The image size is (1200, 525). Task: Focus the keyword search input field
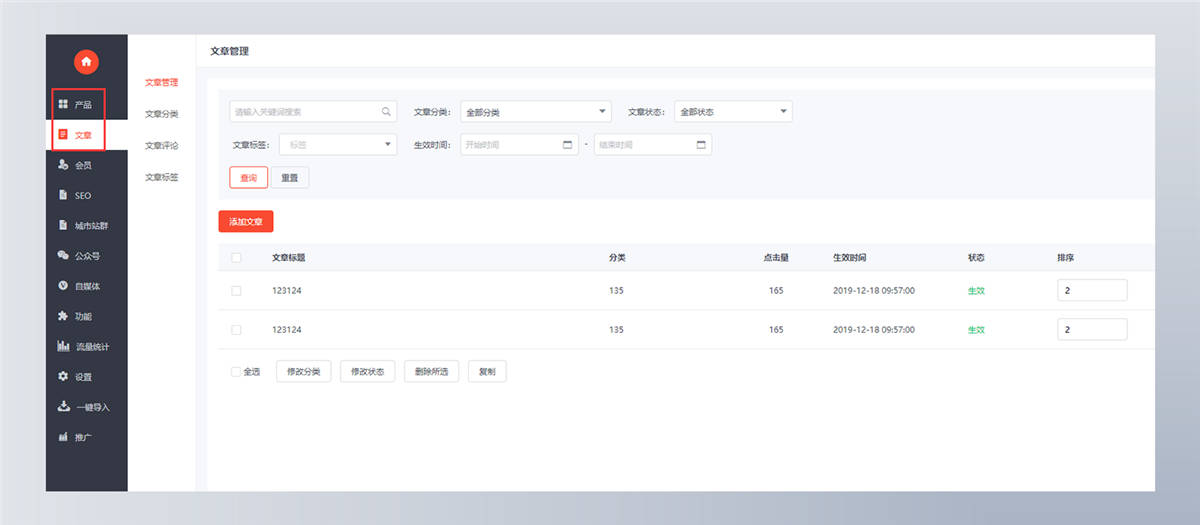313,112
